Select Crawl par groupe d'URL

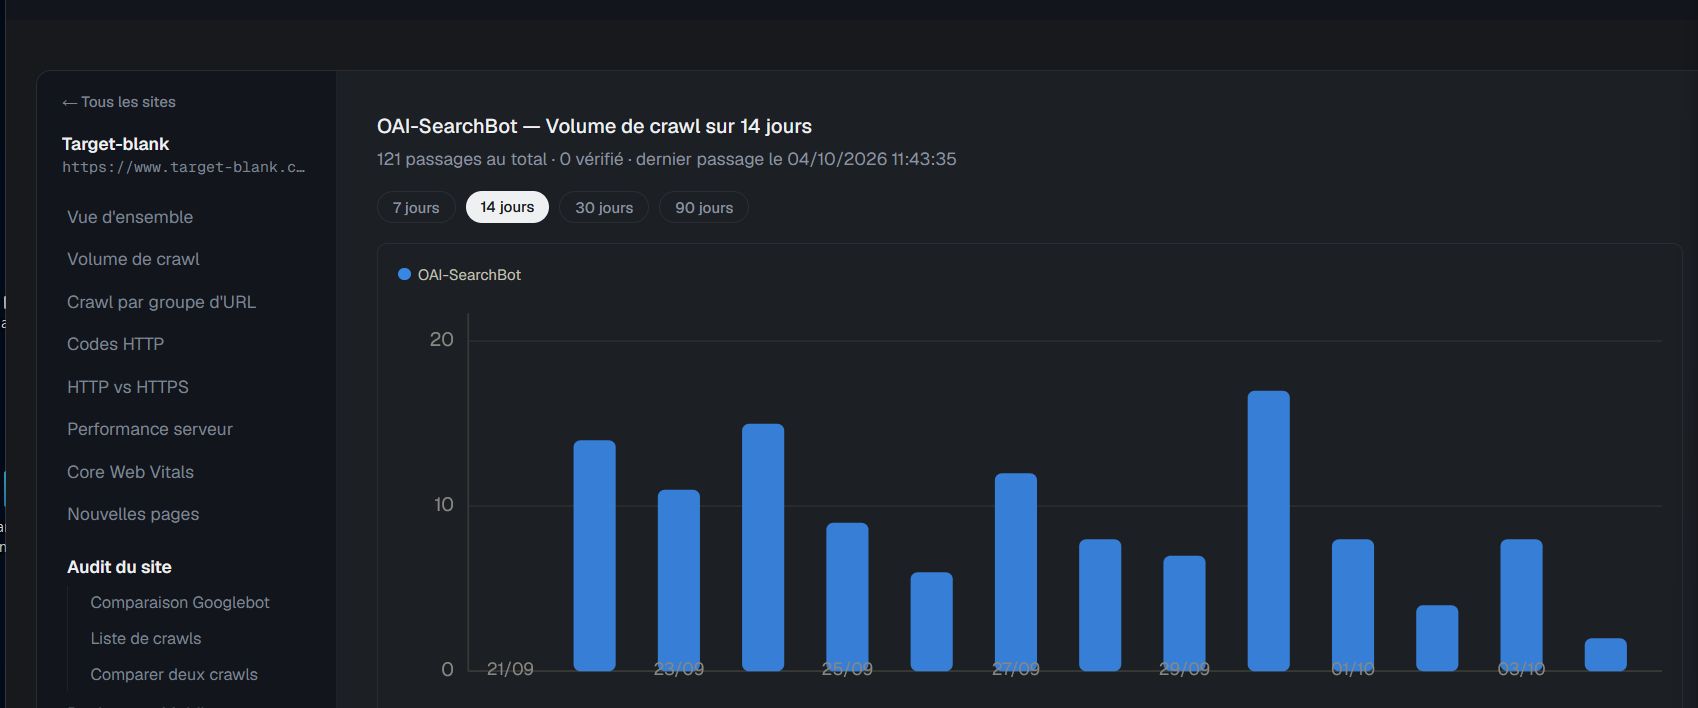coord(161,302)
